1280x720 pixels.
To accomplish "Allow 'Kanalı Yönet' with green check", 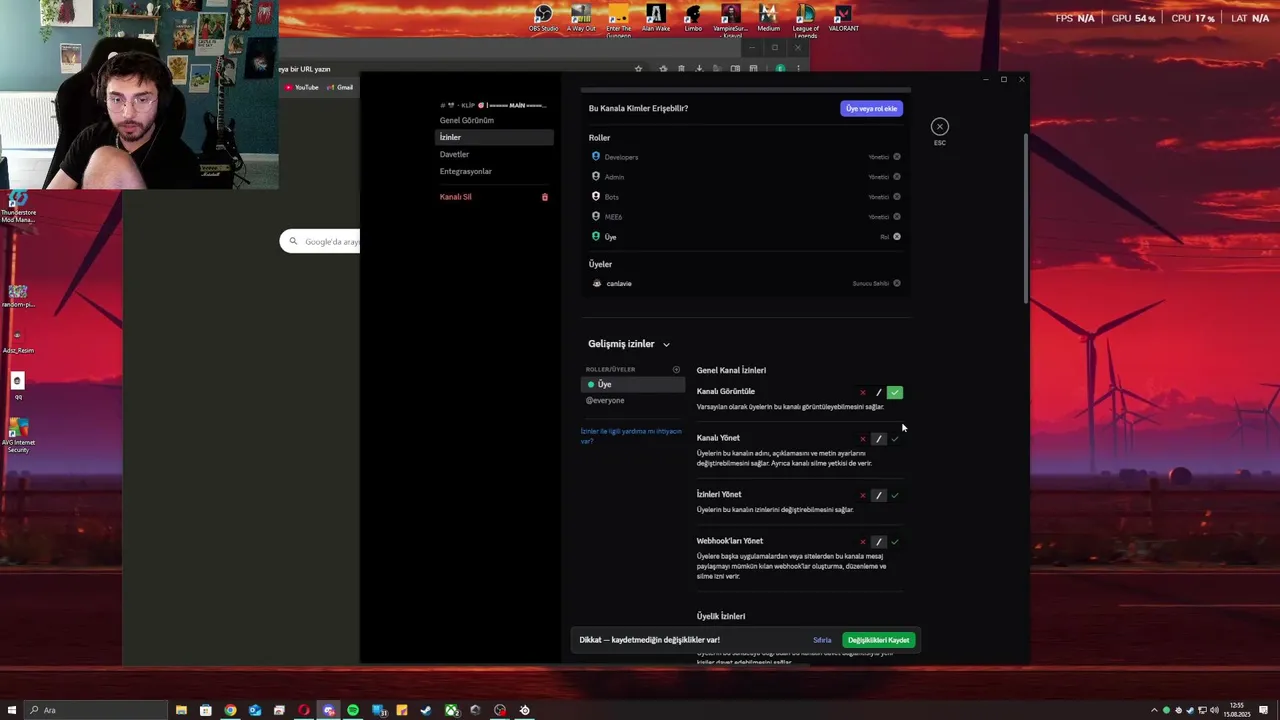I will (895, 438).
